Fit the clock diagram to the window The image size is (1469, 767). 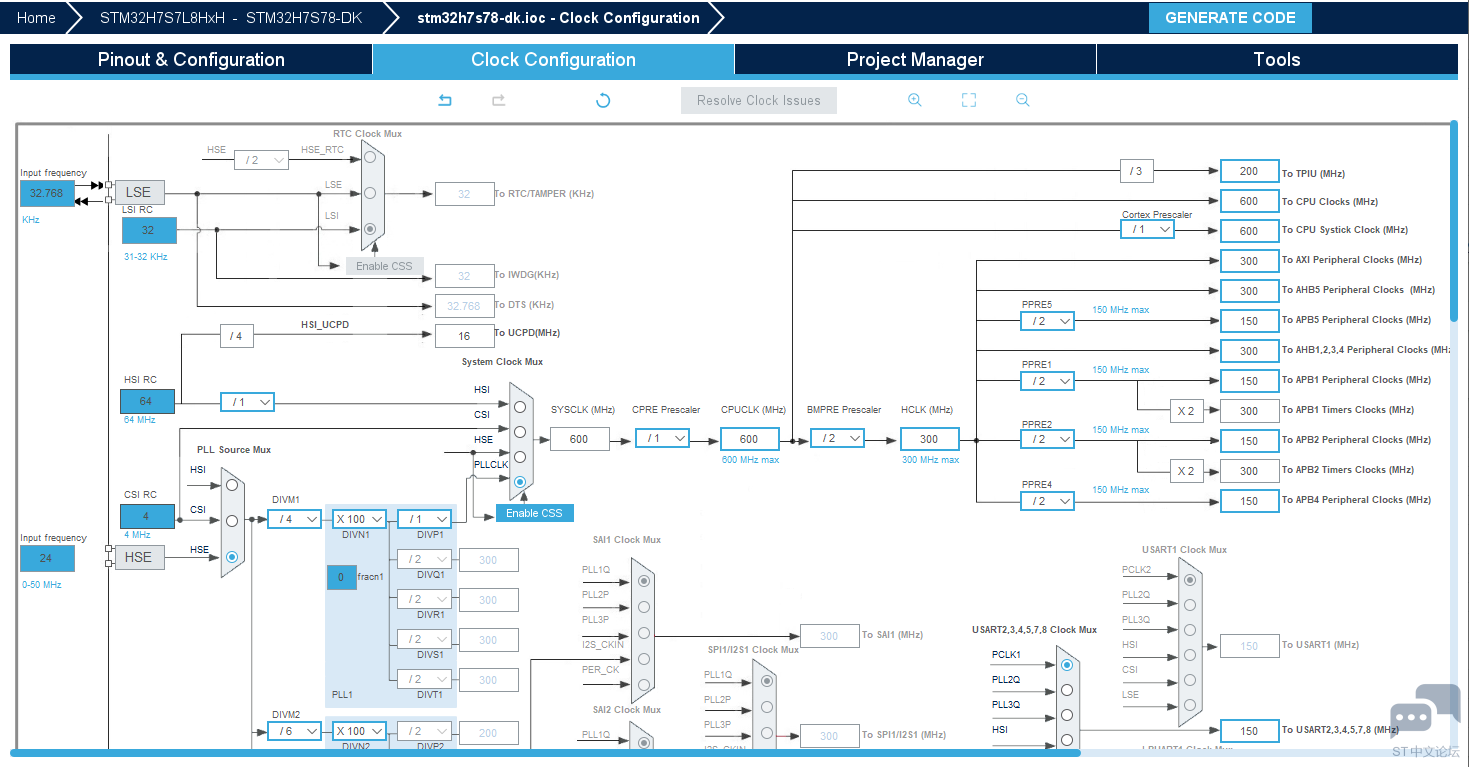968,100
